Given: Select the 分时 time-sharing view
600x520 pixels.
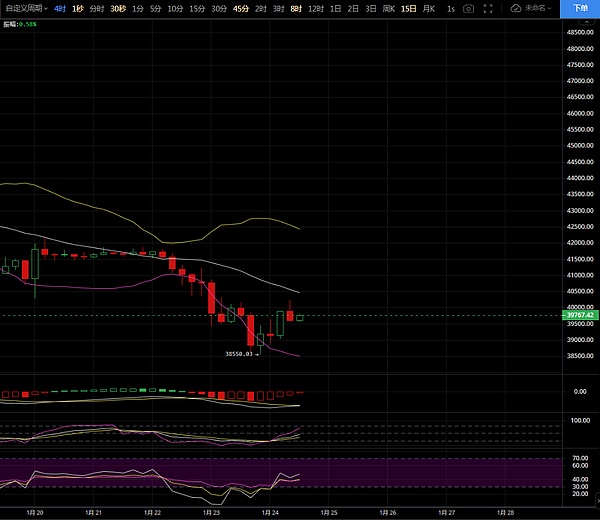Looking at the screenshot, I should [97, 8].
